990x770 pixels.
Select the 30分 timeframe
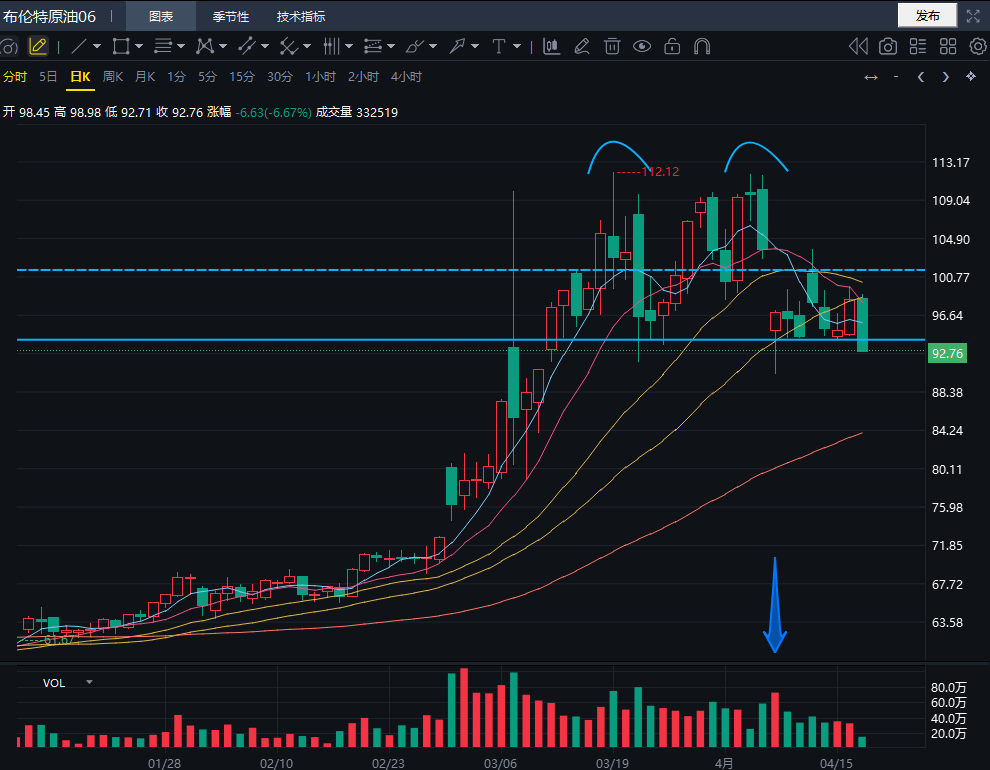click(x=280, y=76)
